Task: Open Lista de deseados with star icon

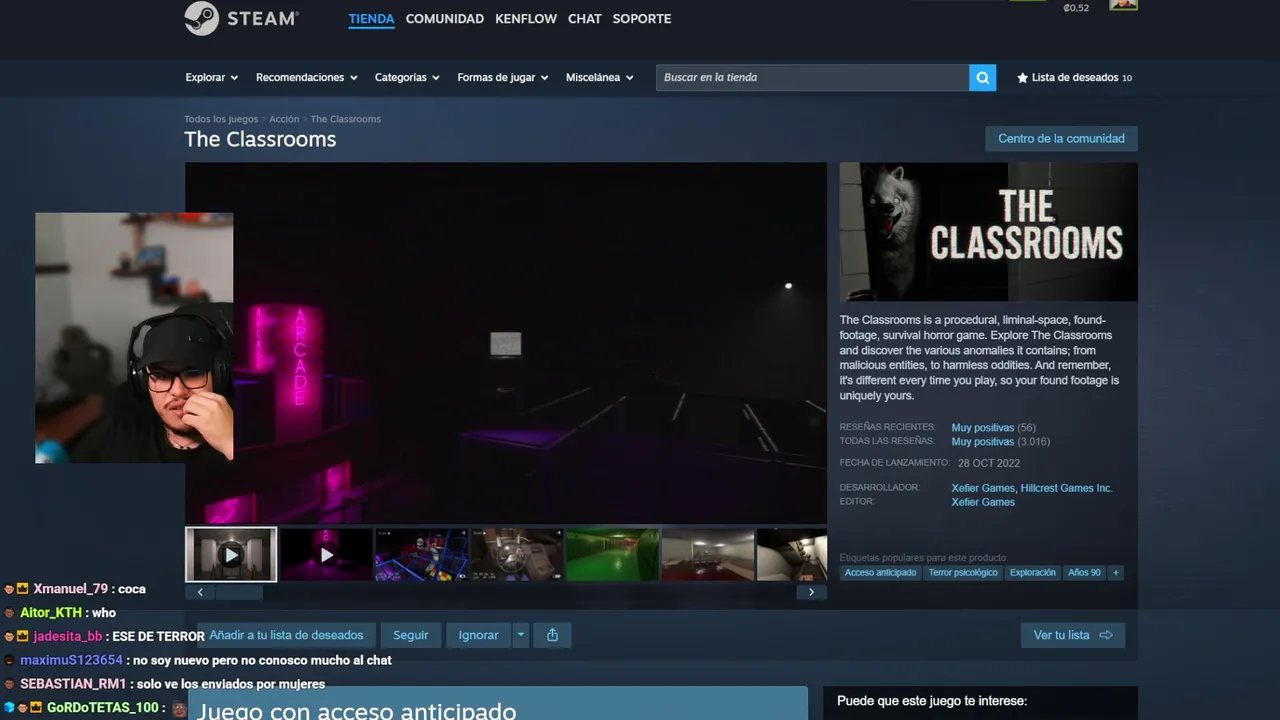Action: point(1075,77)
